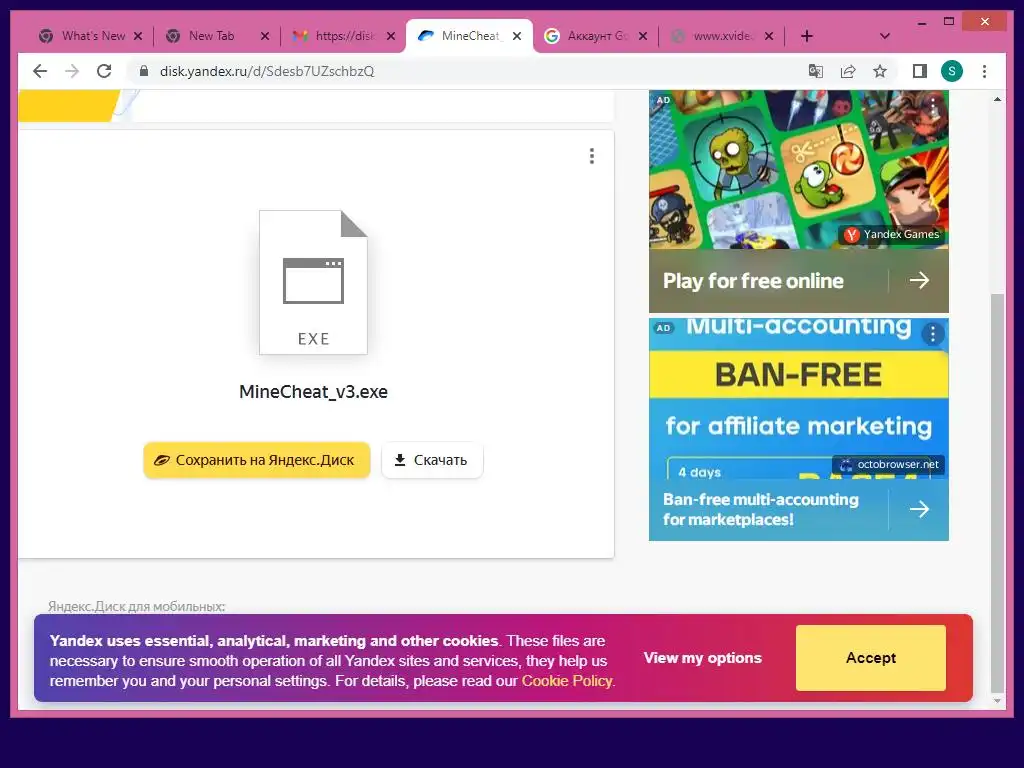View site security lock info
Viewport: 1024px width, 768px height.
point(144,71)
